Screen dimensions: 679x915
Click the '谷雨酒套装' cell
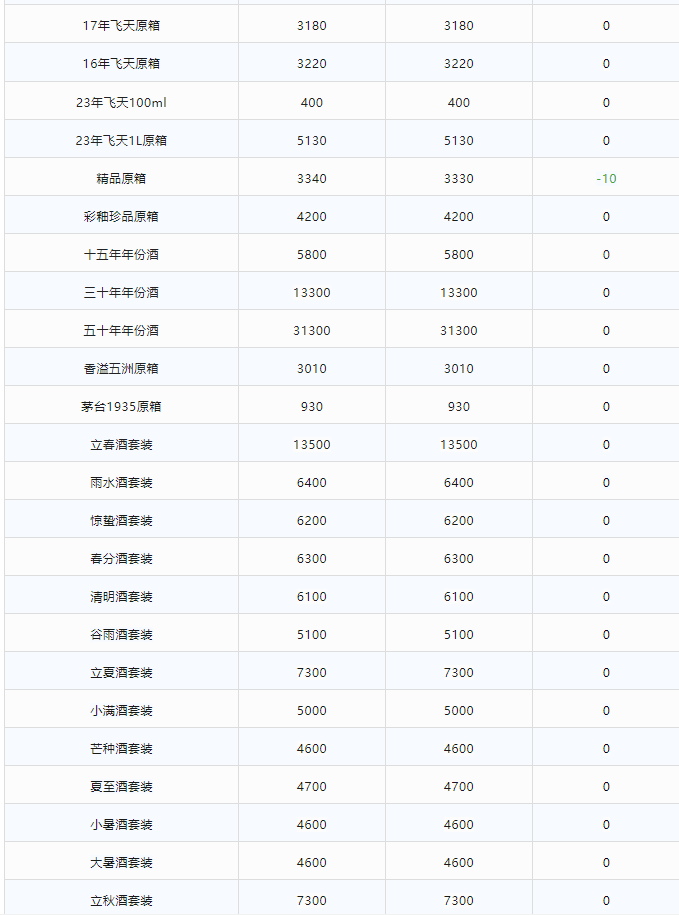(x=121, y=634)
